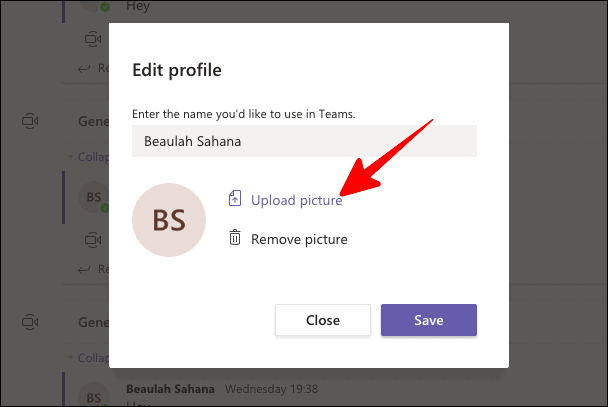Focus the Beaulah Sahana name field
Viewport: 608px width, 407px height.
pos(304,141)
